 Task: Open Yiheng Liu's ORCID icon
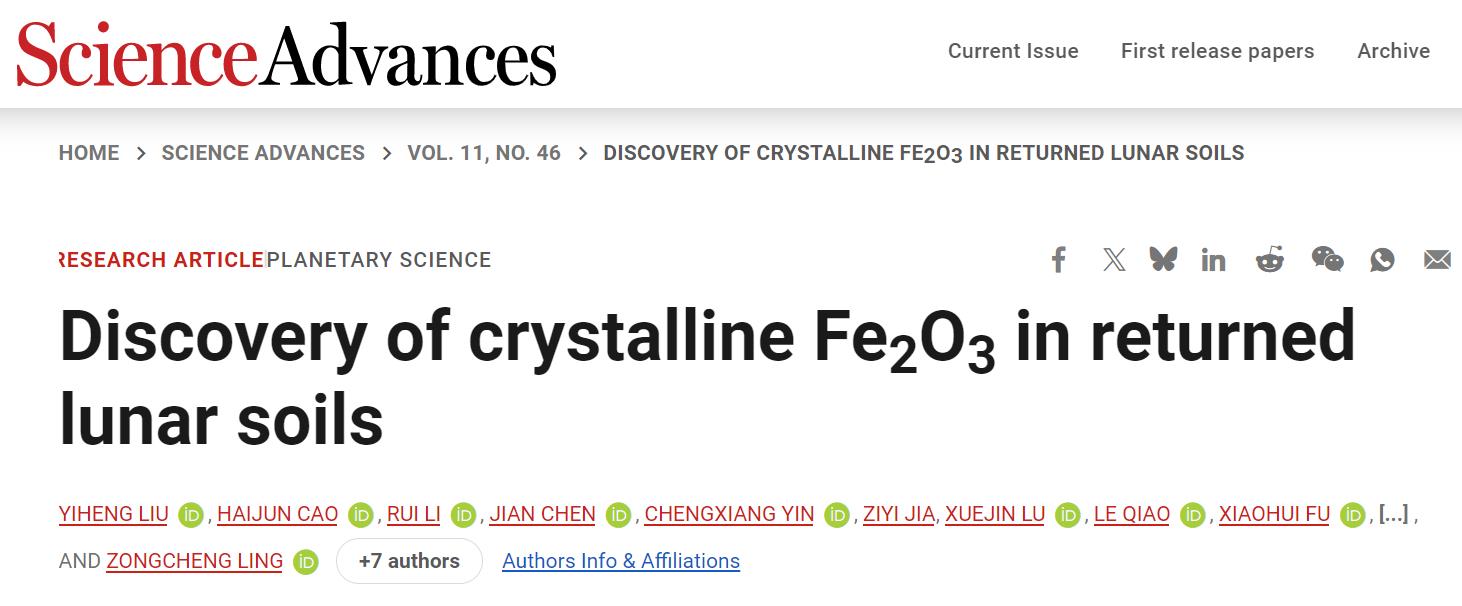coord(191,515)
